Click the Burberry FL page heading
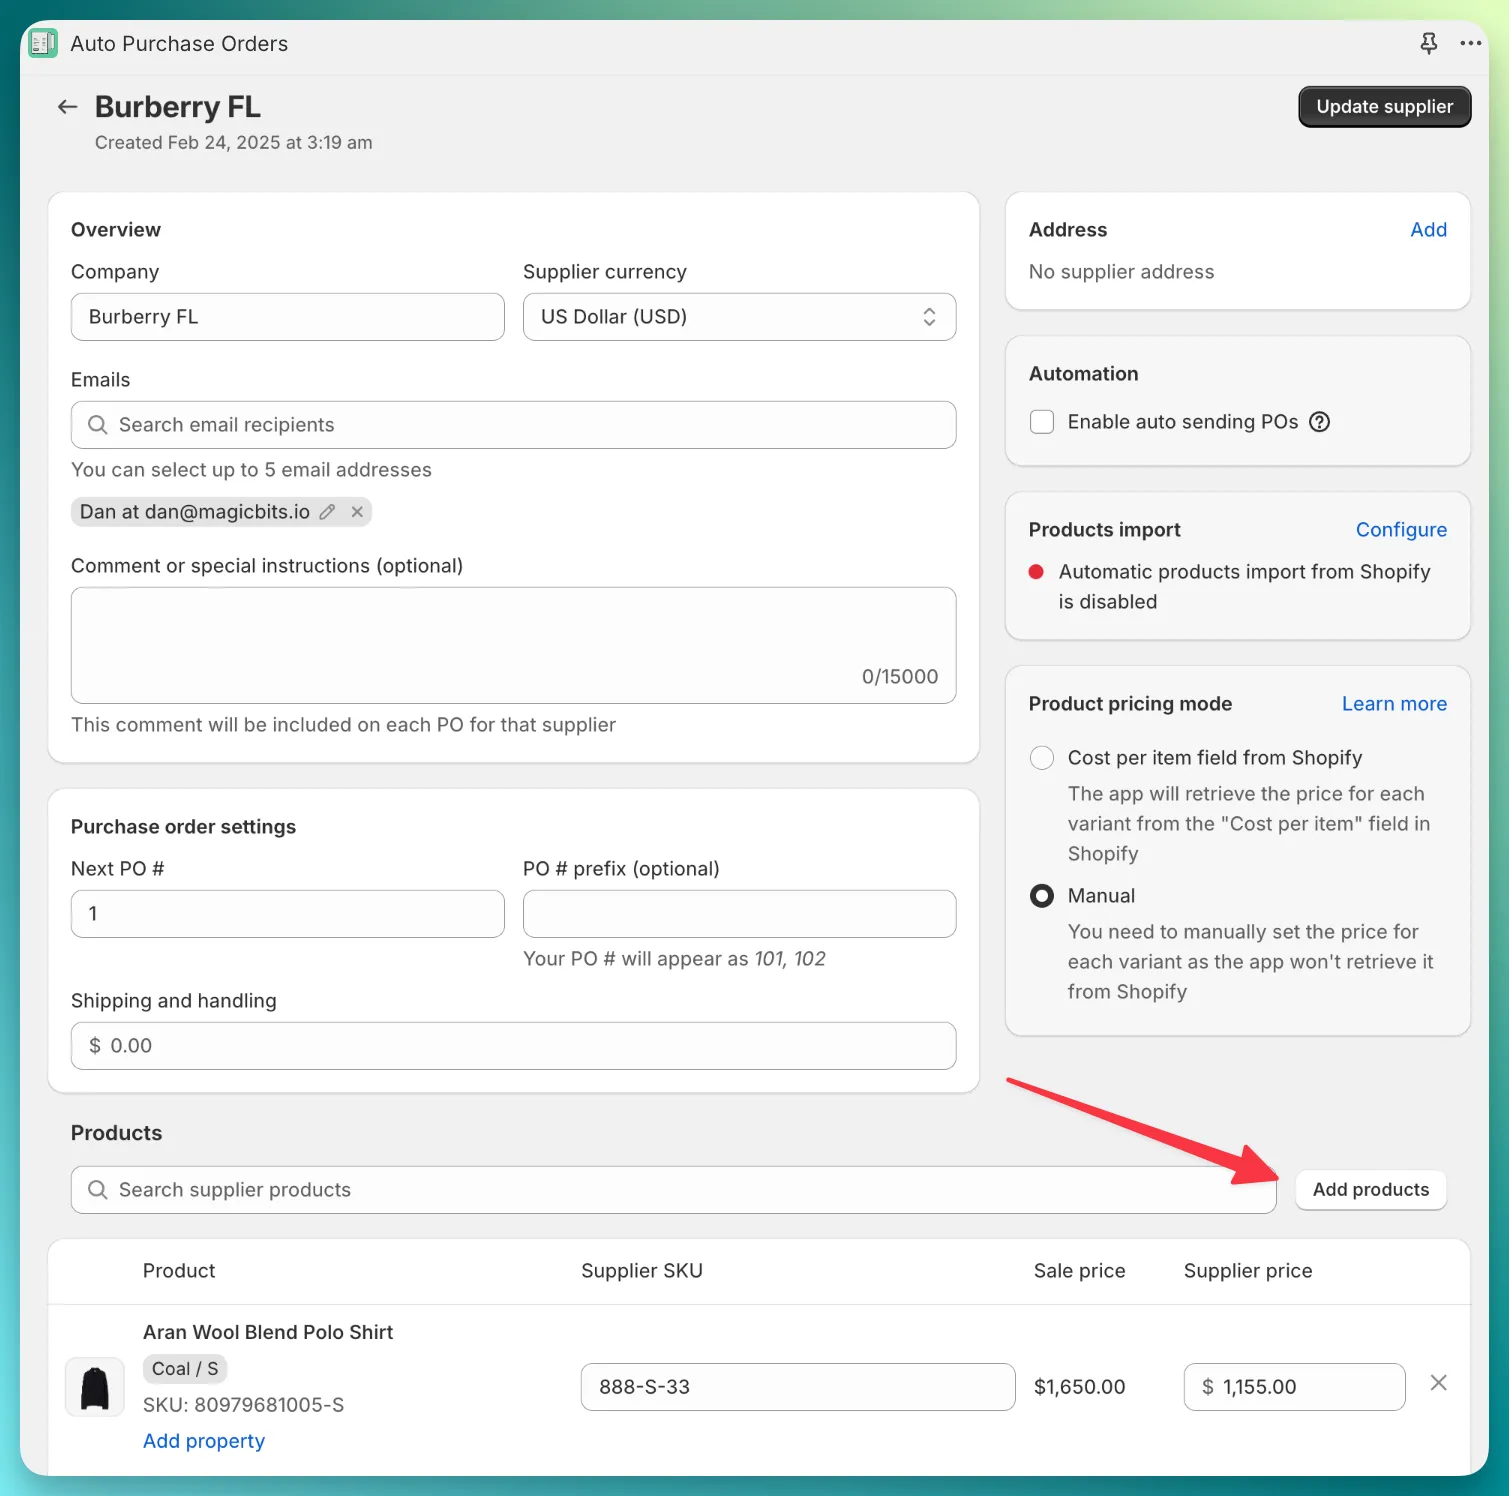Screen dimensions: 1509x1496 (178, 107)
